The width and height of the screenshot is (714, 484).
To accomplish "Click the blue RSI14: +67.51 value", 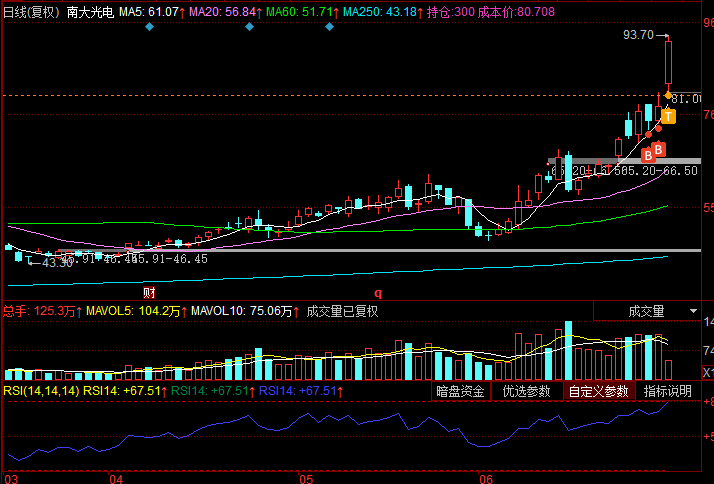I will coord(301,391).
